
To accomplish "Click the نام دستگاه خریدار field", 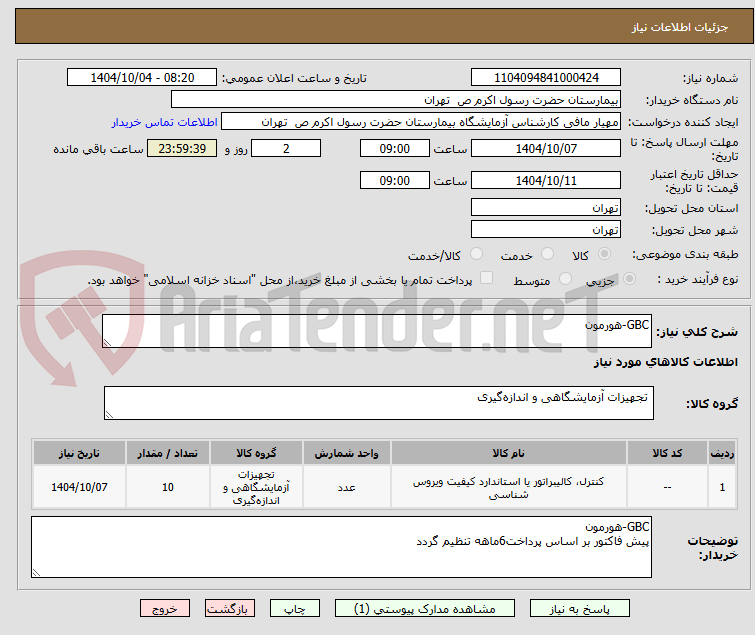I will (396, 100).
